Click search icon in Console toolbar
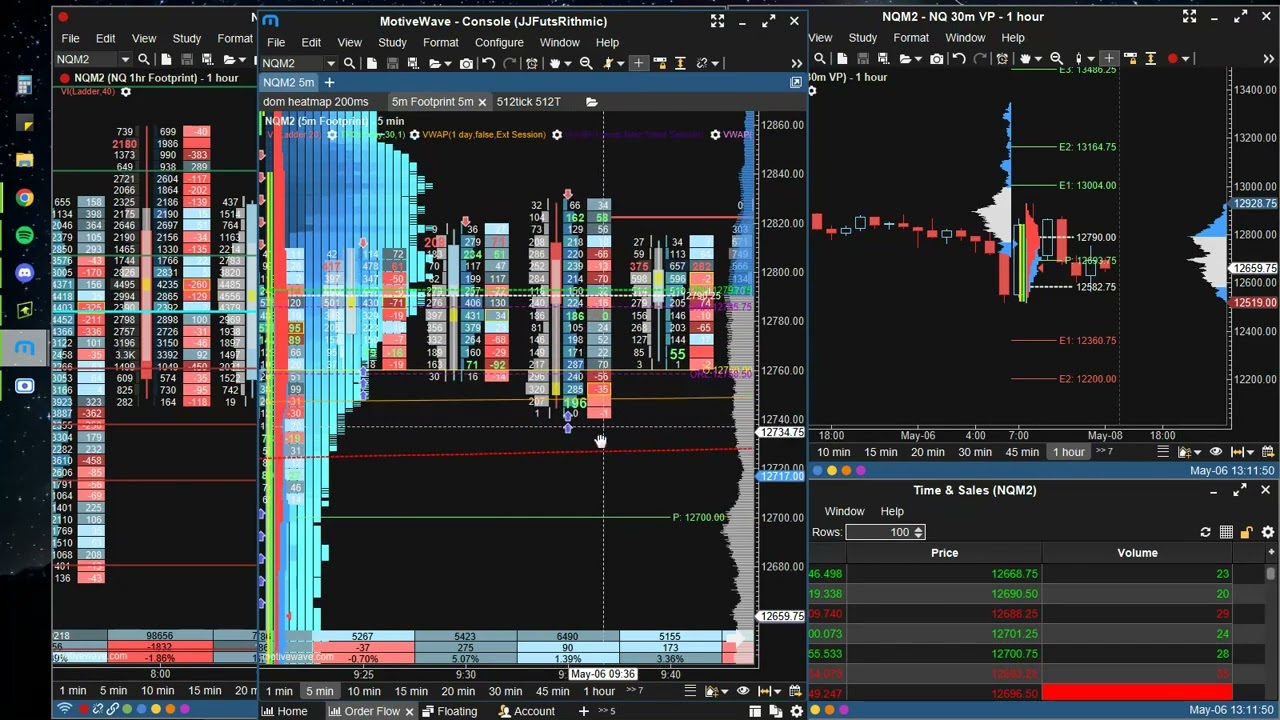 [349, 63]
